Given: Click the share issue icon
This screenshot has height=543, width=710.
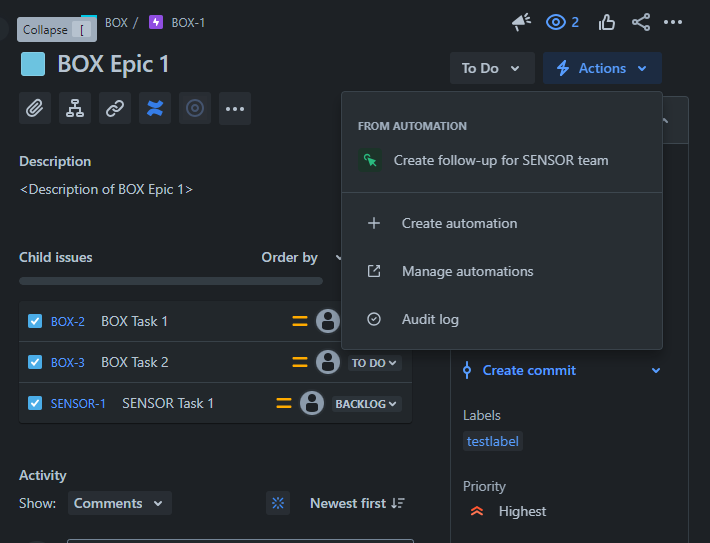Looking at the screenshot, I should click(641, 22).
